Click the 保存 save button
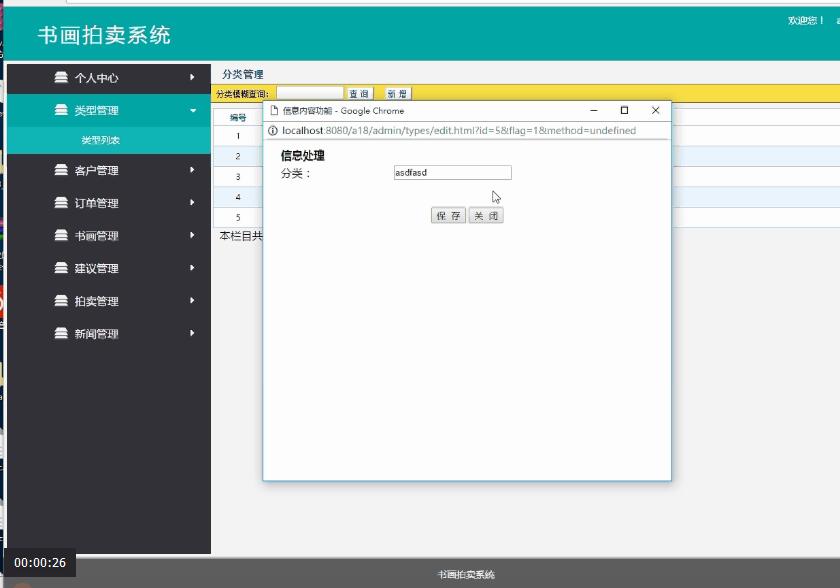Screen dimensions: 840x588 point(448,215)
